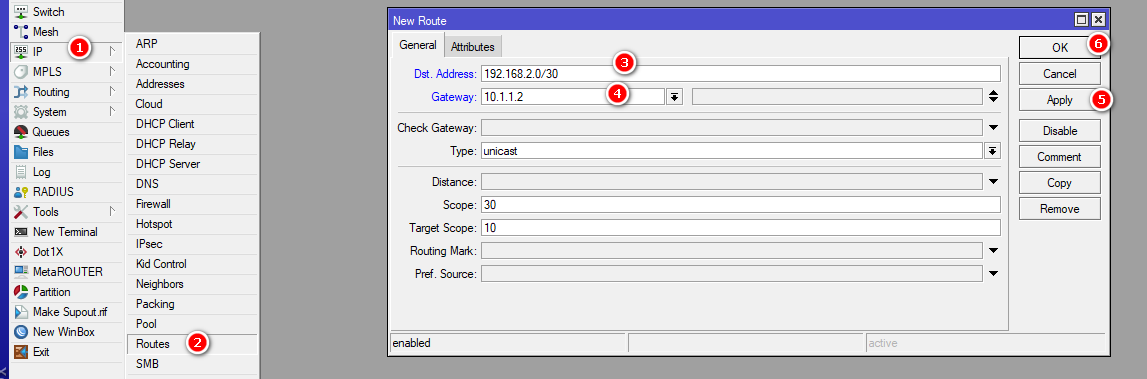The width and height of the screenshot is (1147, 379).
Task: Close the New Route window
Action: pyautogui.click(x=1098, y=20)
